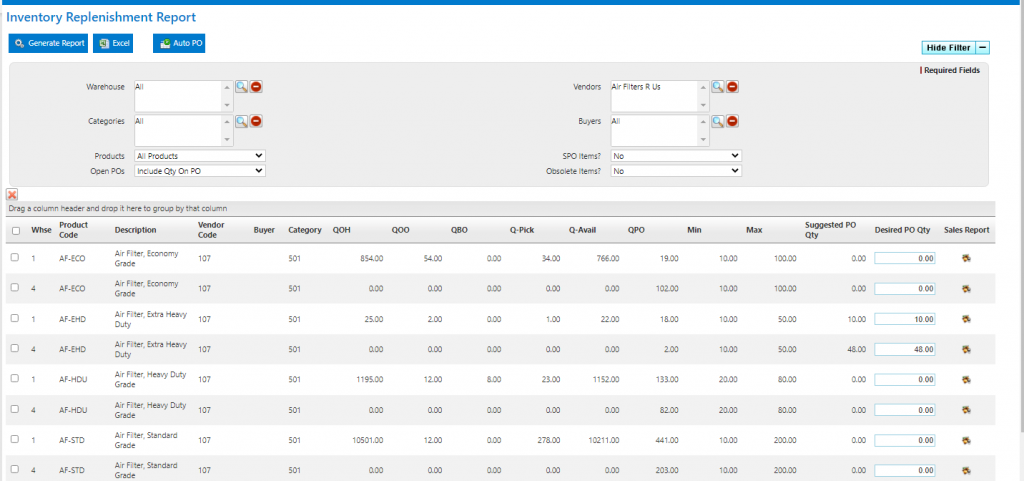Sort by Description column header

click(x=135, y=230)
